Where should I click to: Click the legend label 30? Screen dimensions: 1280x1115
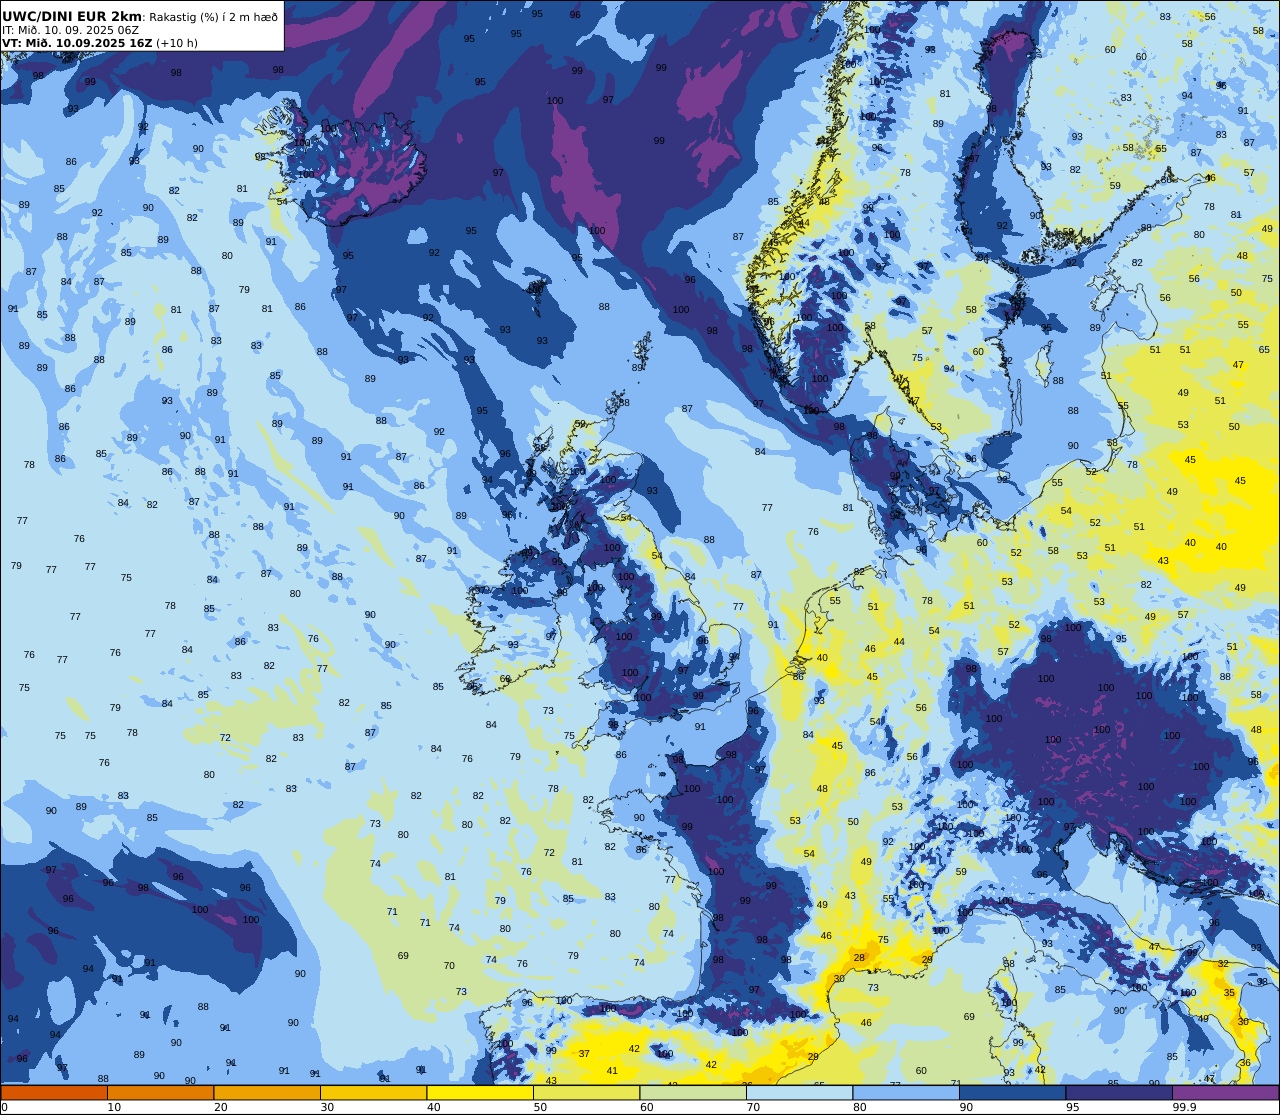pos(327,1107)
